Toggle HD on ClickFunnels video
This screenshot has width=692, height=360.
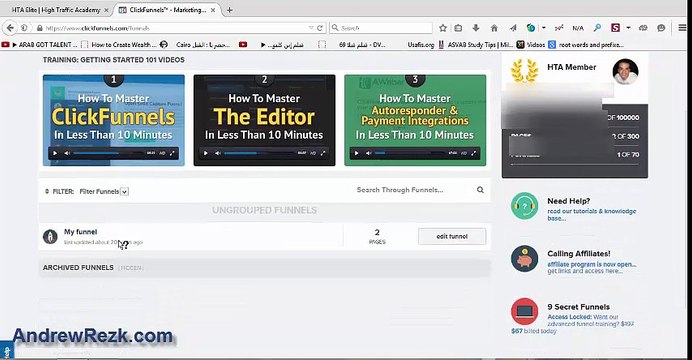[162, 153]
